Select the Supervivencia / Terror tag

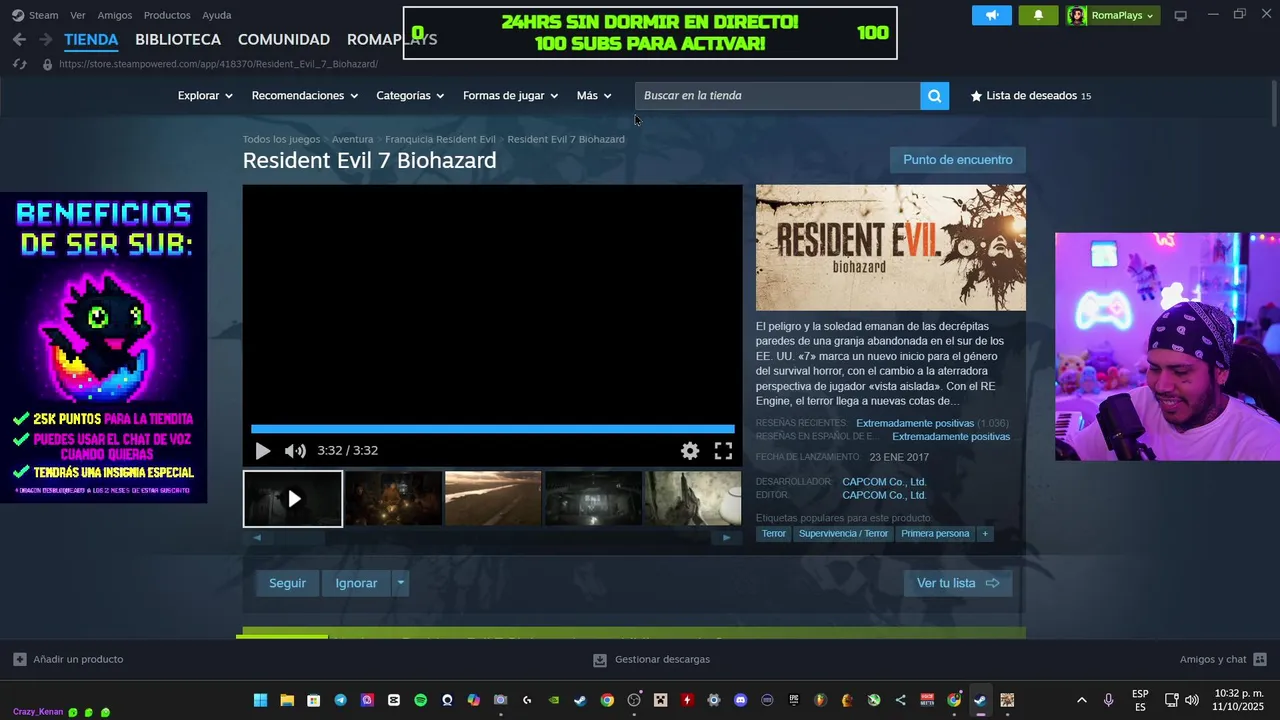click(843, 534)
